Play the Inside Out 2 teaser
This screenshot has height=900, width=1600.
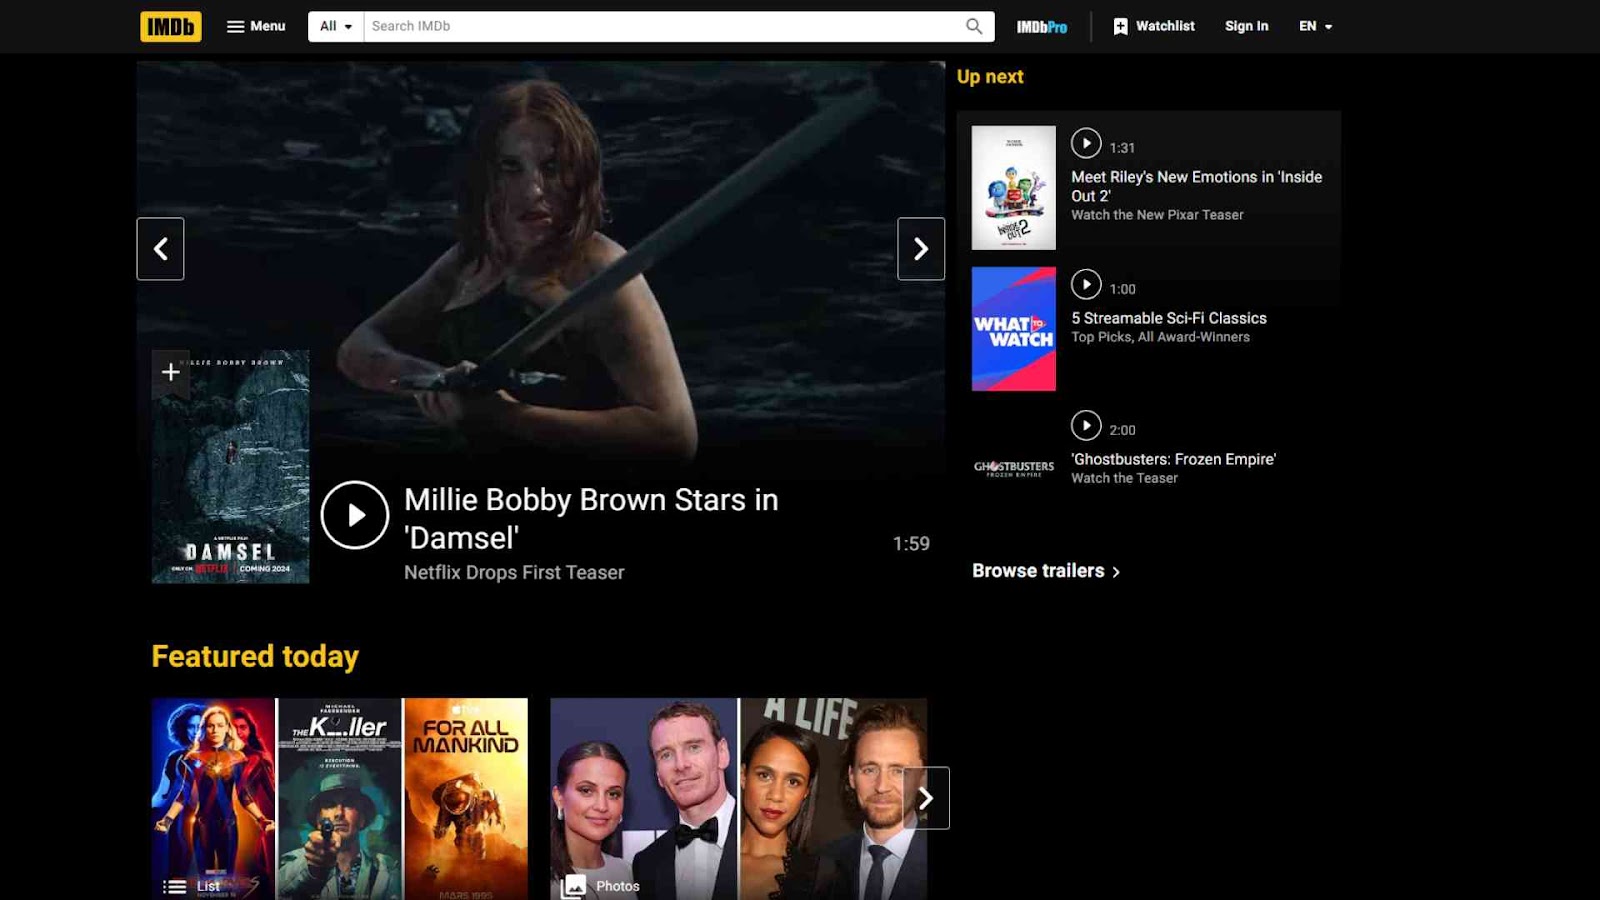pyautogui.click(x=1086, y=143)
